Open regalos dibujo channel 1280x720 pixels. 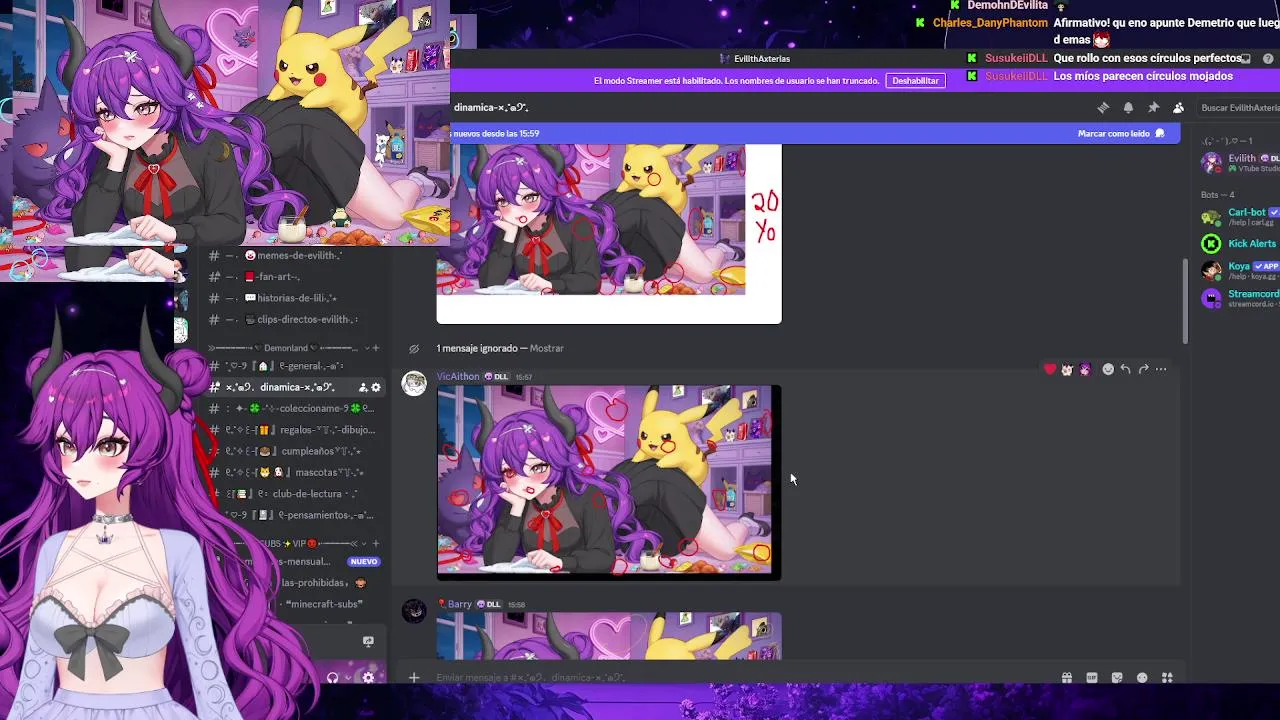(293, 430)
